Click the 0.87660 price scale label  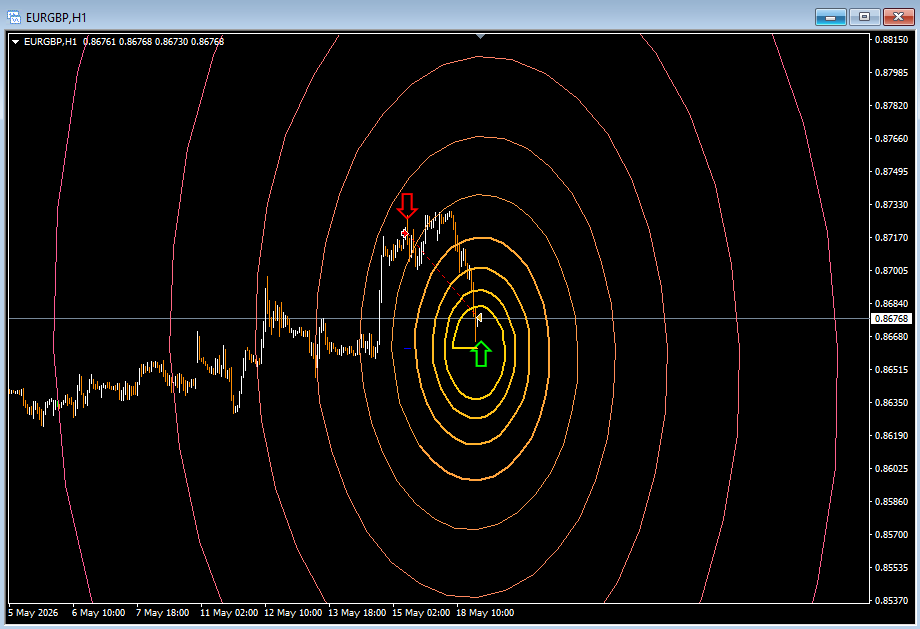point(891,139)
